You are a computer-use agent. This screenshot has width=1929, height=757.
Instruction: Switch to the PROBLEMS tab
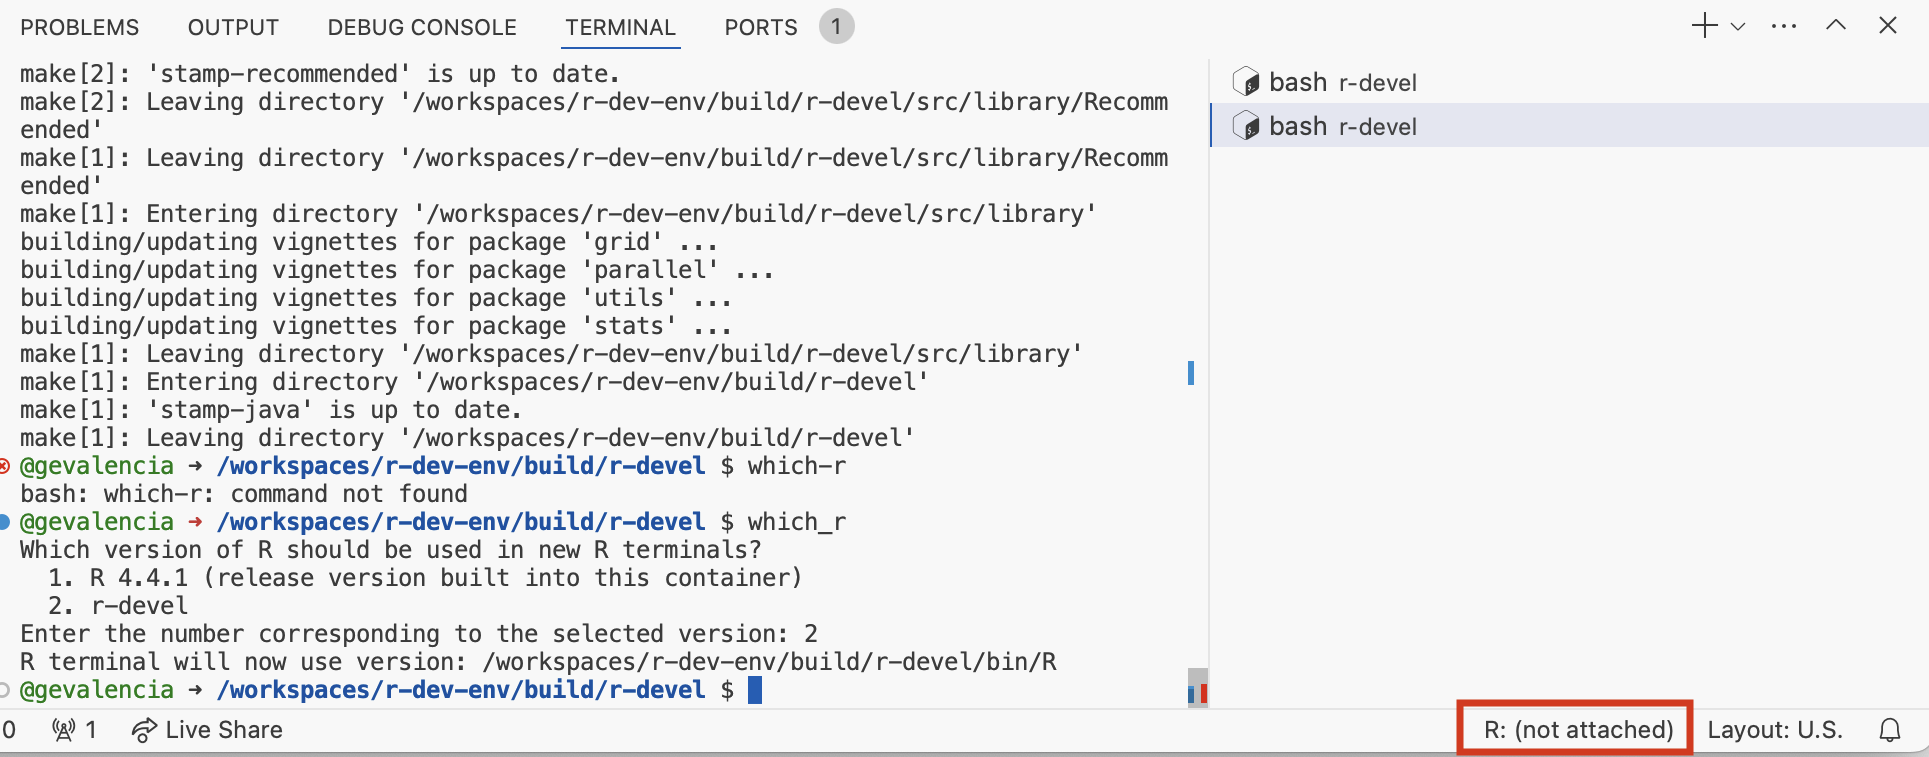(80, 27)
